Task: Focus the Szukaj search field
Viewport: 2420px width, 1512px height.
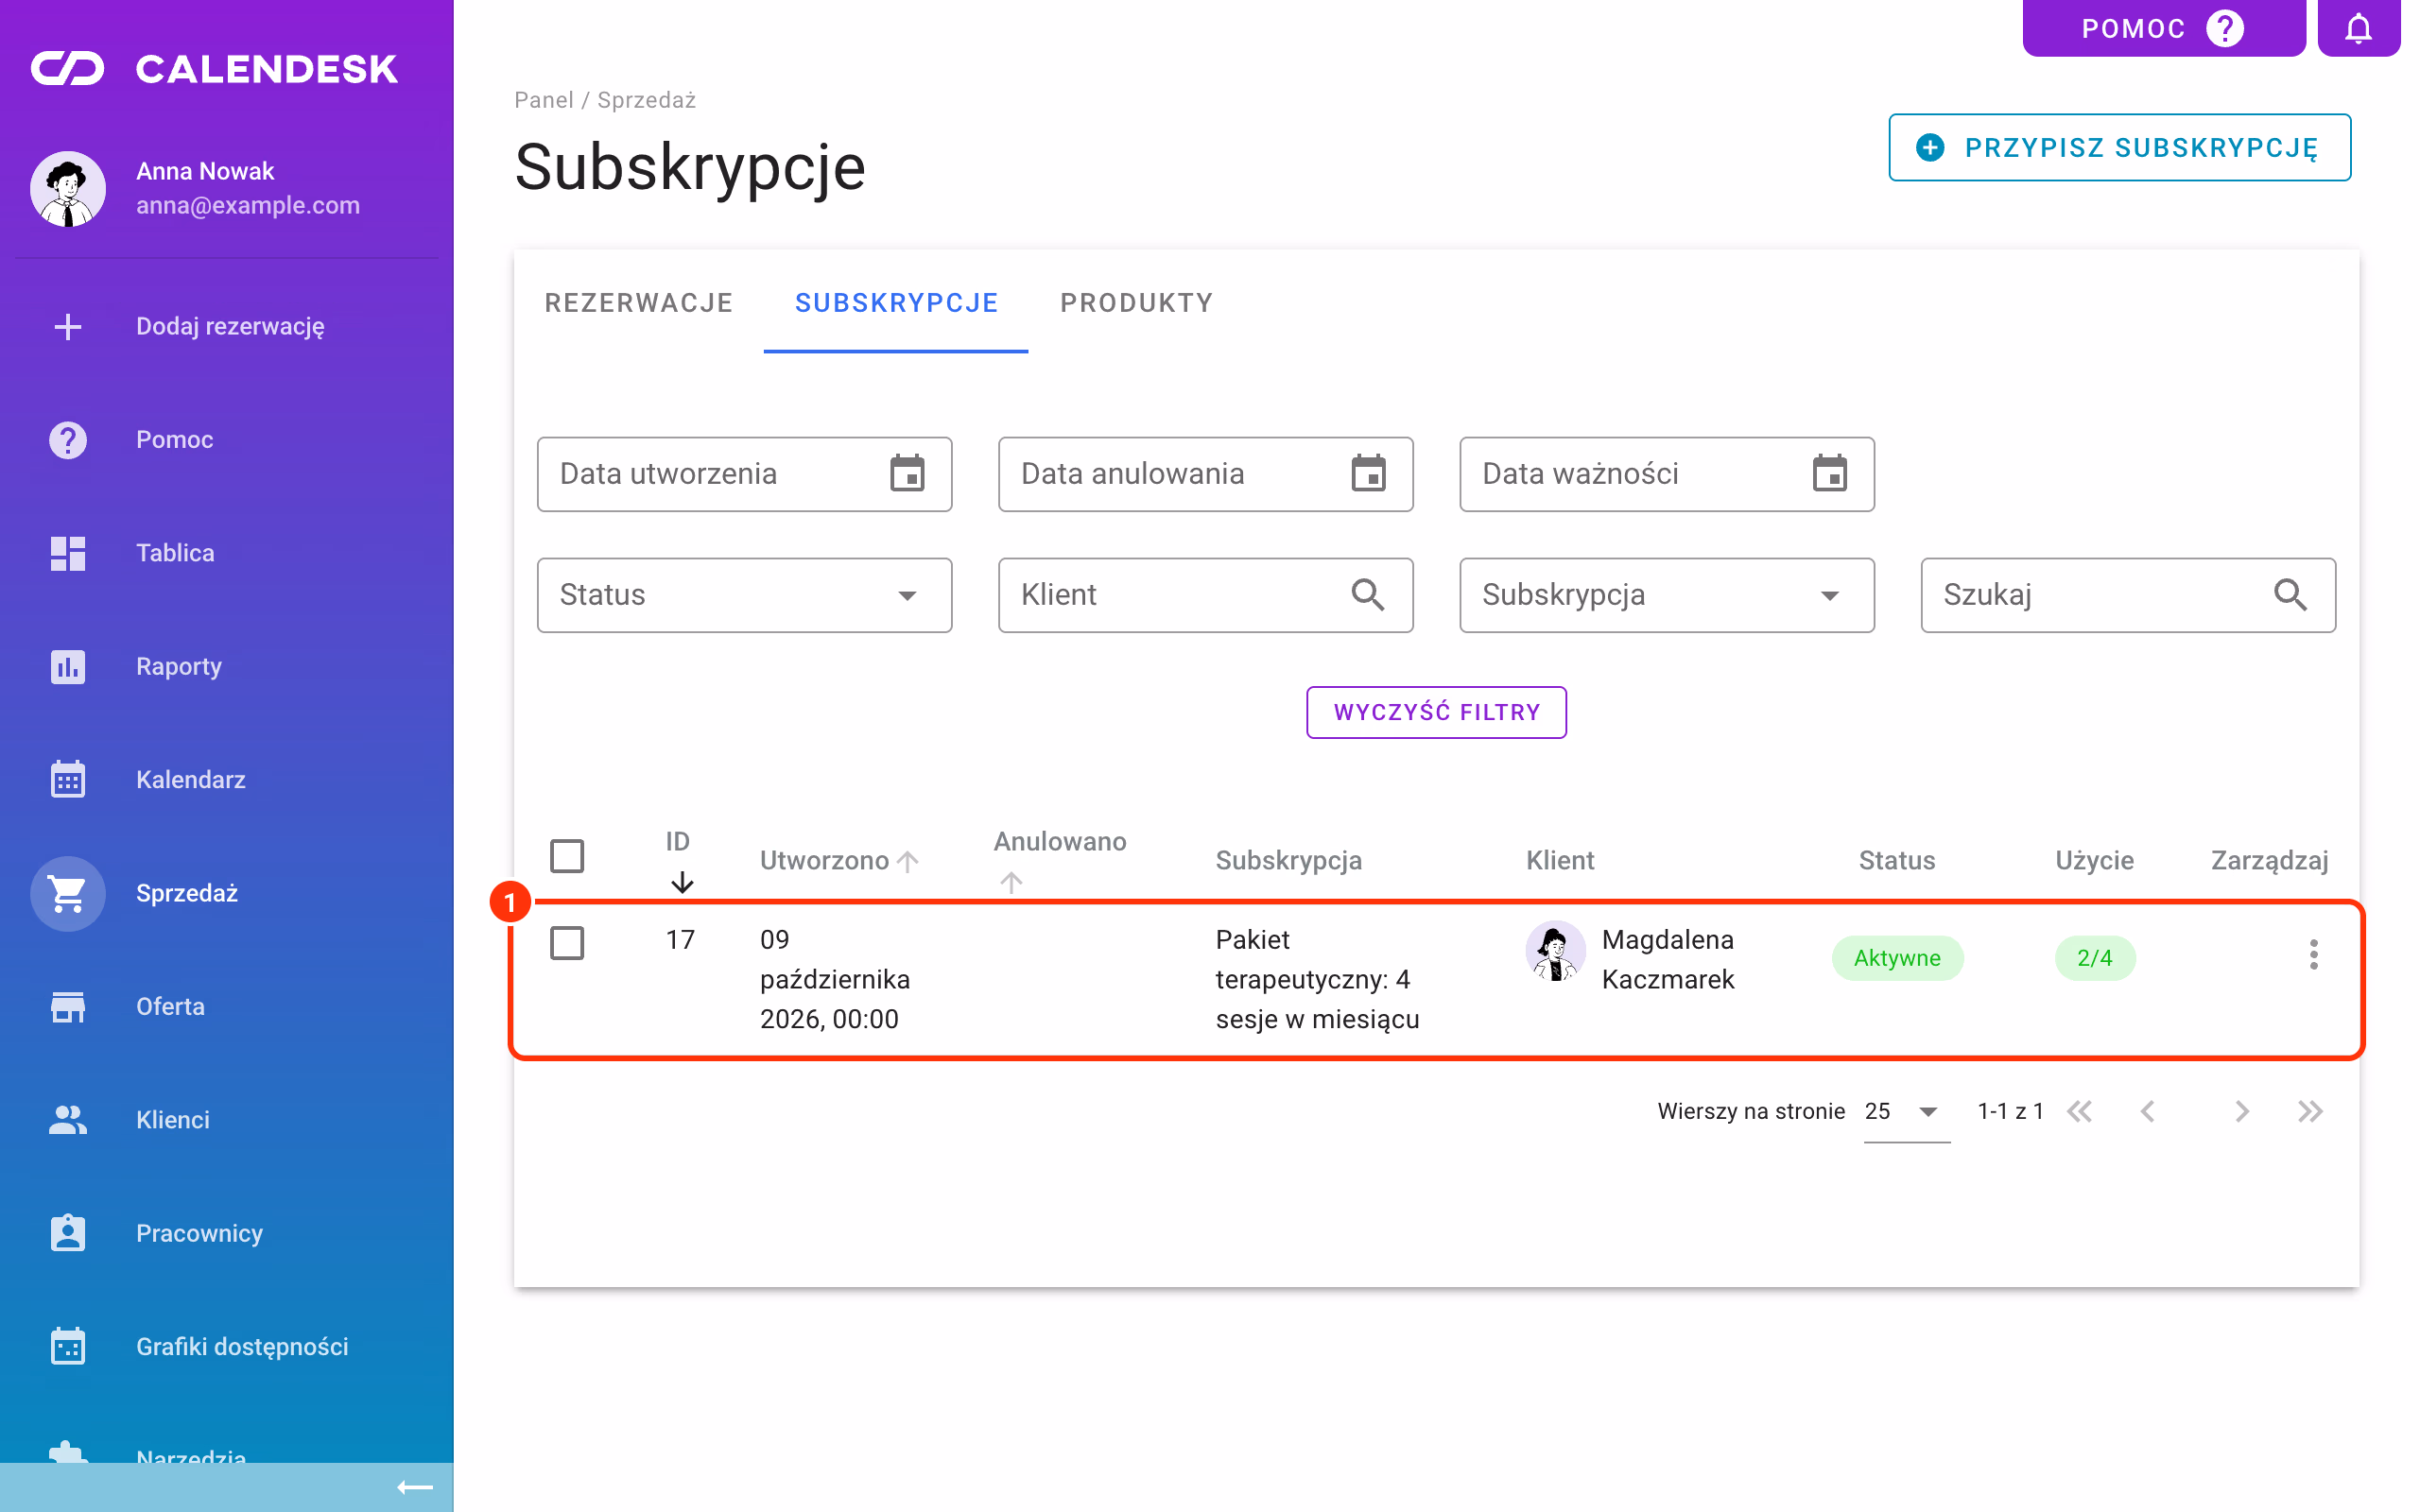Action: tap(2128, 595)
